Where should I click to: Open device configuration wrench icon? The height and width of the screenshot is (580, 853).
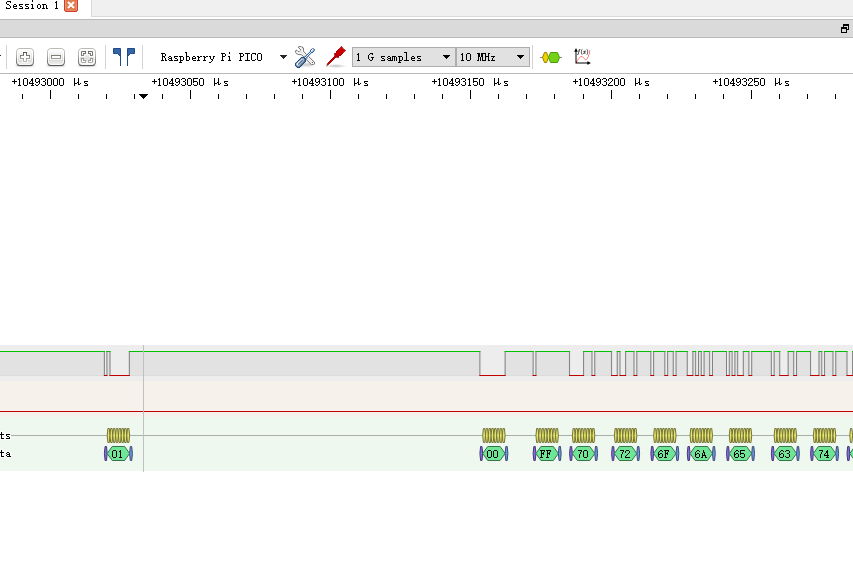[x=305, y=57]
